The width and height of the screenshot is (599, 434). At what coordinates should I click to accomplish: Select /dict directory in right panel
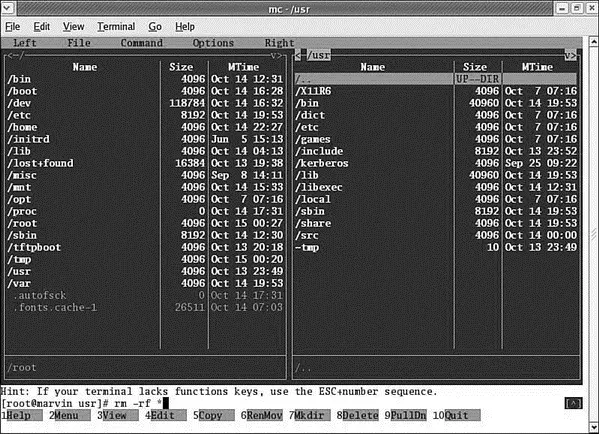[435, 115]
